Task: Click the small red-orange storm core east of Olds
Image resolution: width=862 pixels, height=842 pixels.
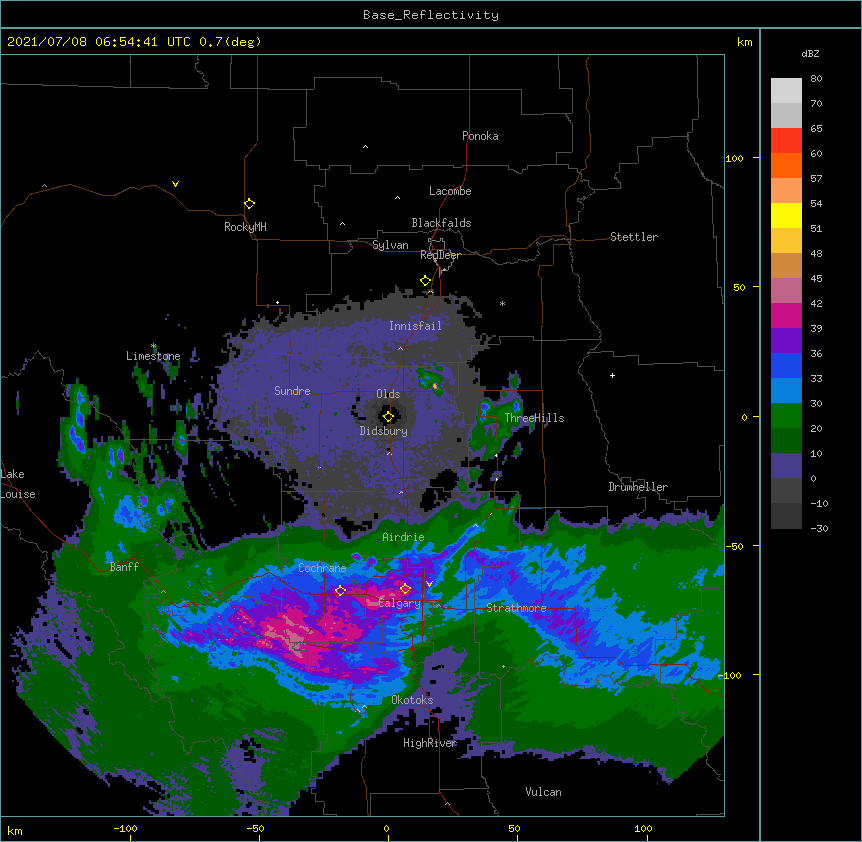Action: (x=435, y=386)
